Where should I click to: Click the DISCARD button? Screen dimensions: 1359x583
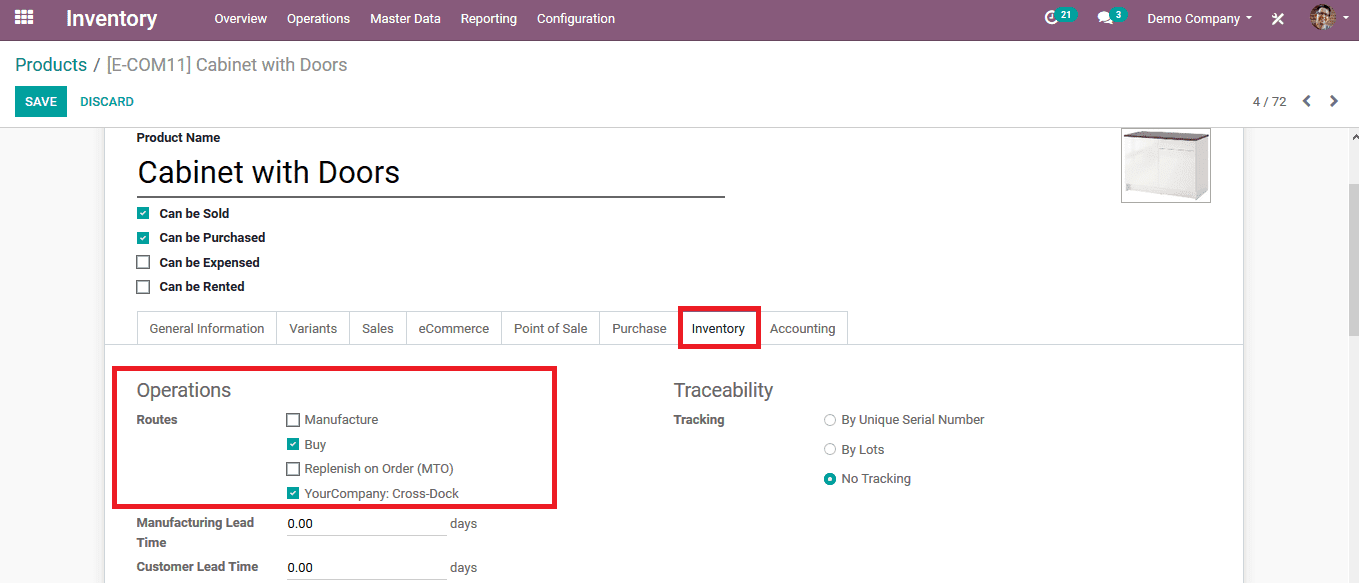pos(107,102)
